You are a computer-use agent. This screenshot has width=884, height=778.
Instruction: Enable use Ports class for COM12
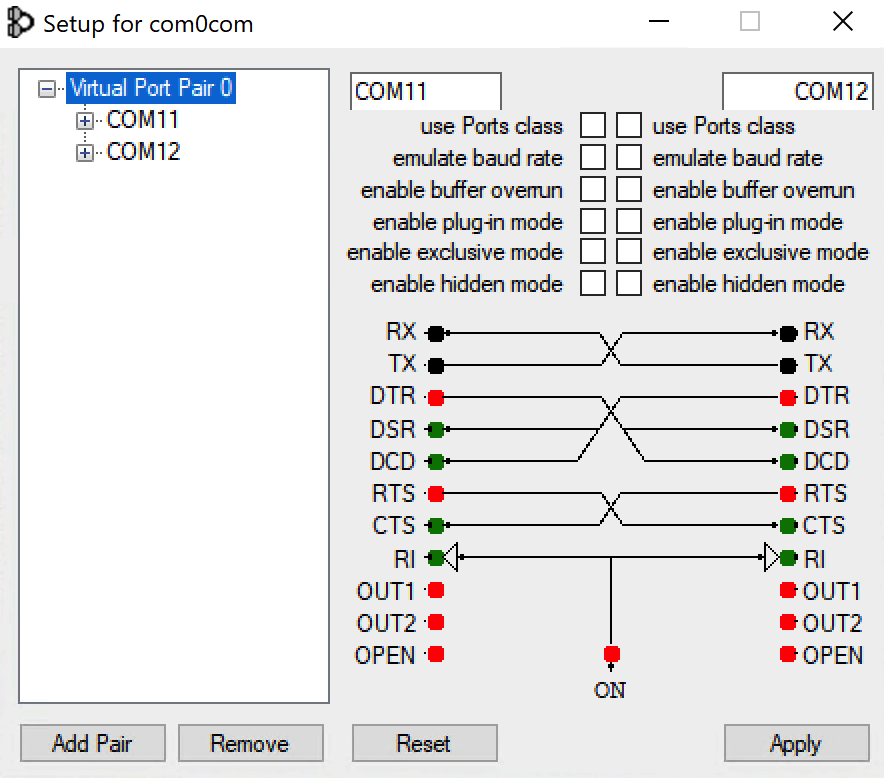click(x=629, y=125)
